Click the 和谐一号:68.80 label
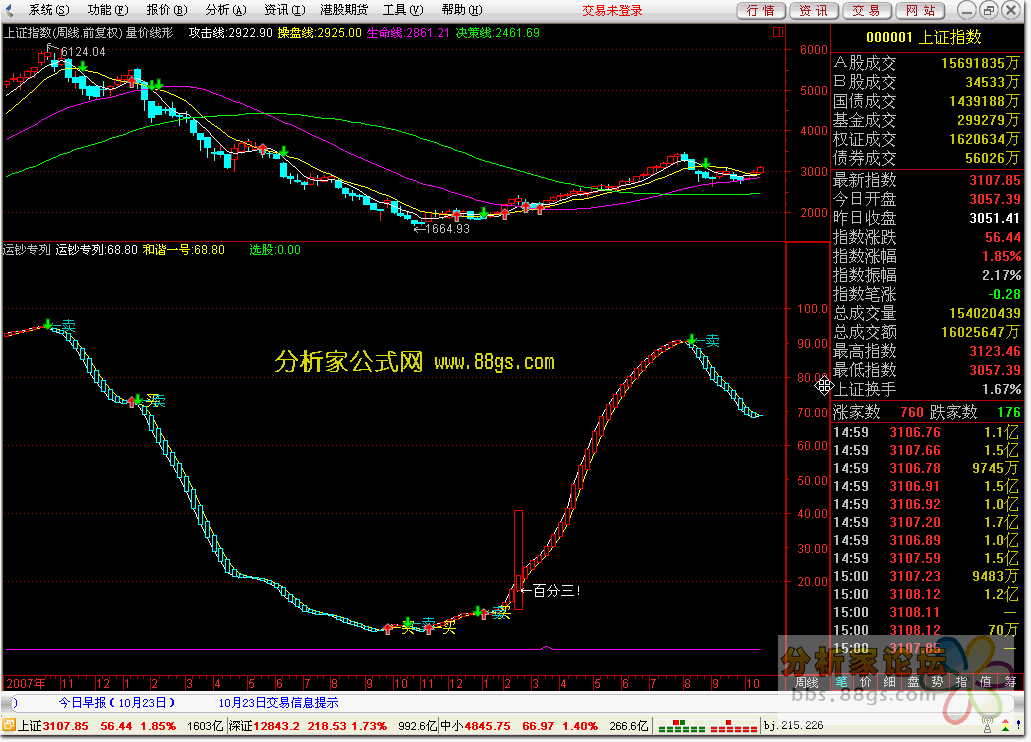This screenshot has height=742, width=1031. coord(183,250)
